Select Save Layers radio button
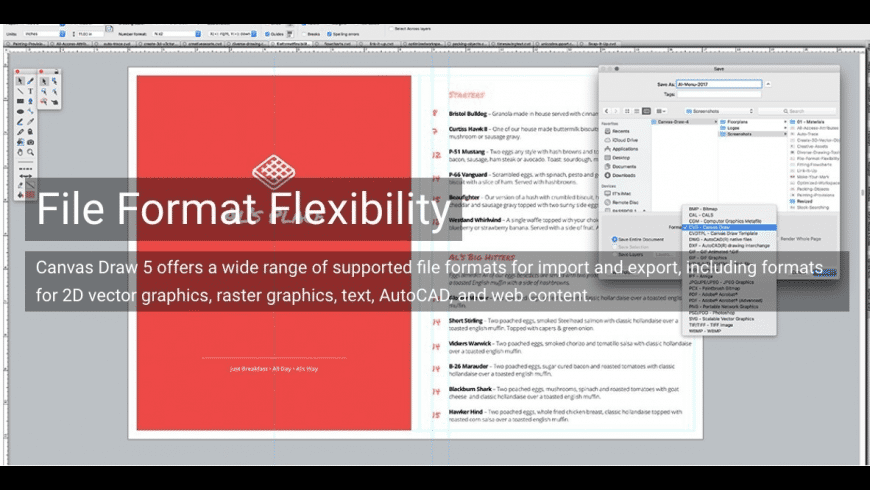This screenshot has height=490, width=870. click(x=614, y=254)
